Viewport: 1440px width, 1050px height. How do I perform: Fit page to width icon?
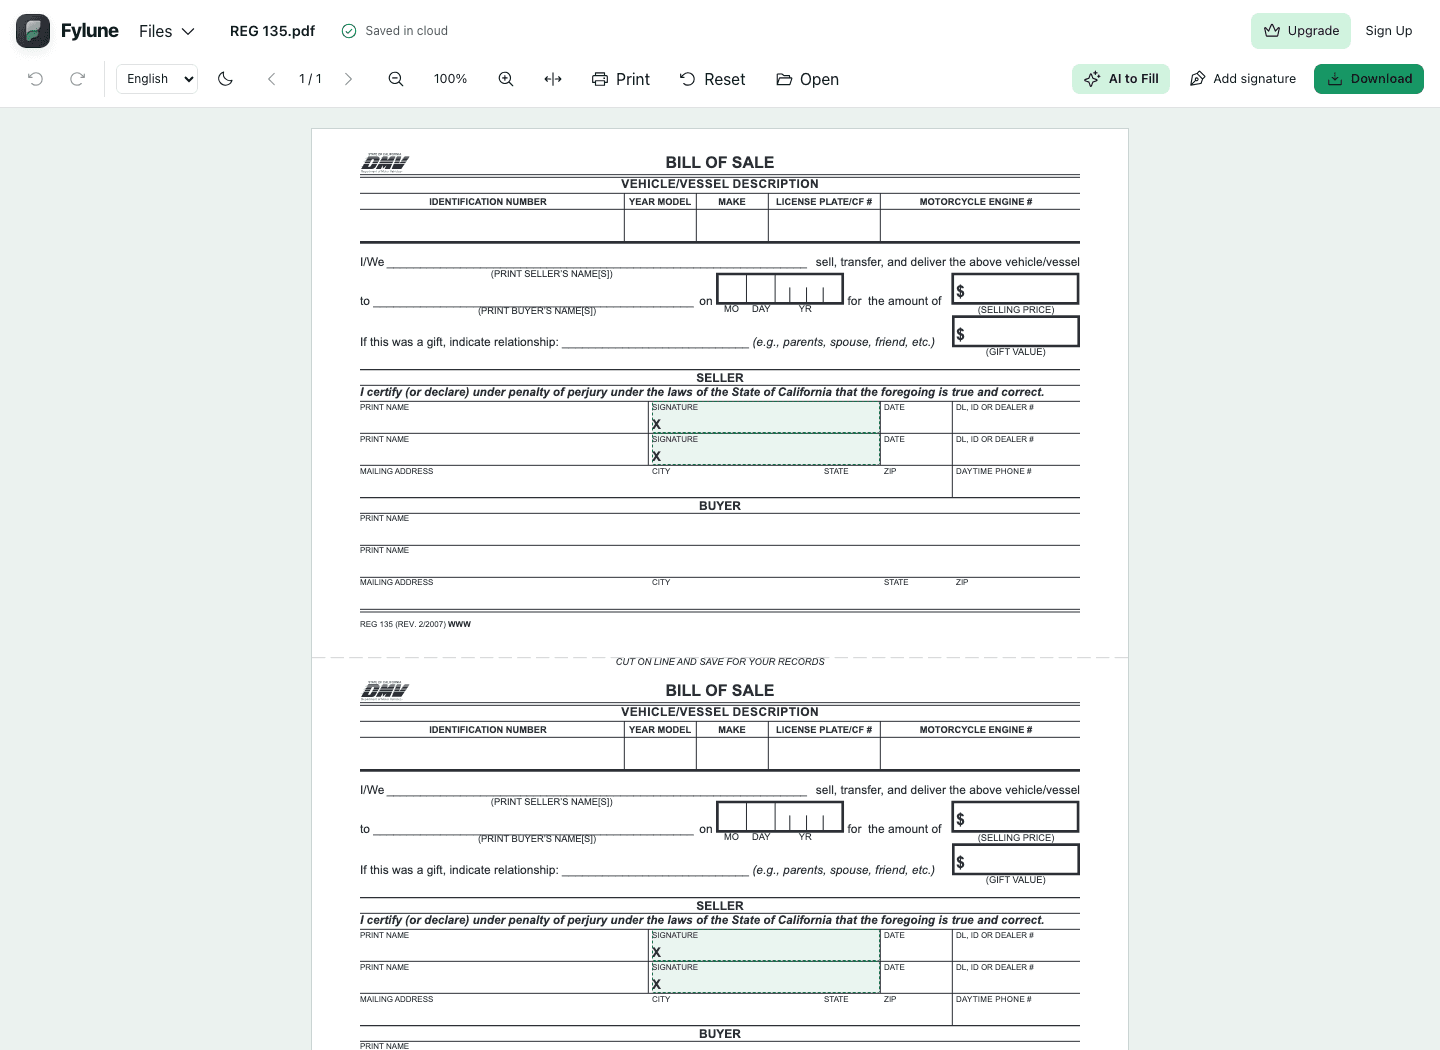[x=553, y=79]
